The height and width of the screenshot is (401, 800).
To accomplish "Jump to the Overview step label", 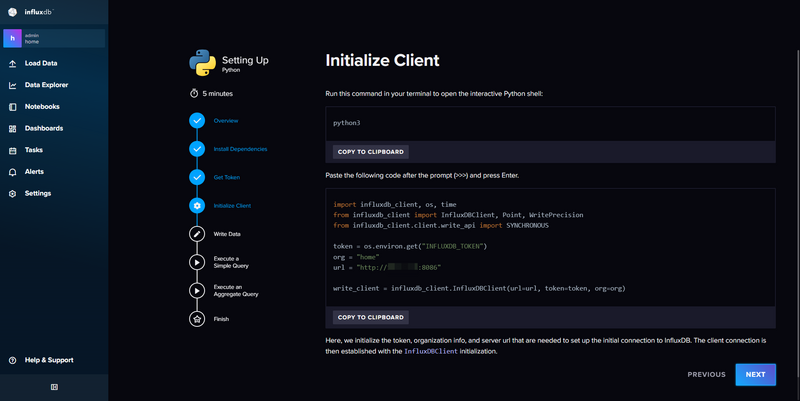I will click(x=226, y=121).
